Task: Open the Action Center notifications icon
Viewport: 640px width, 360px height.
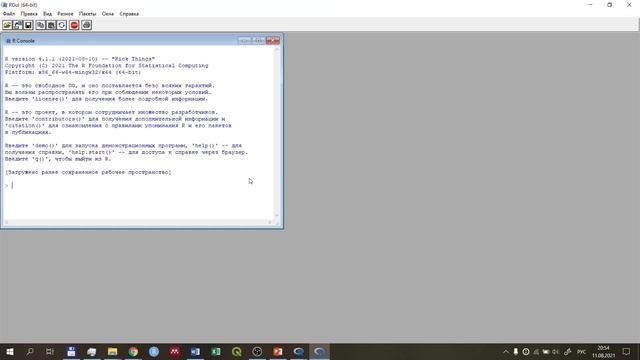Action: [x=627, y=351]
